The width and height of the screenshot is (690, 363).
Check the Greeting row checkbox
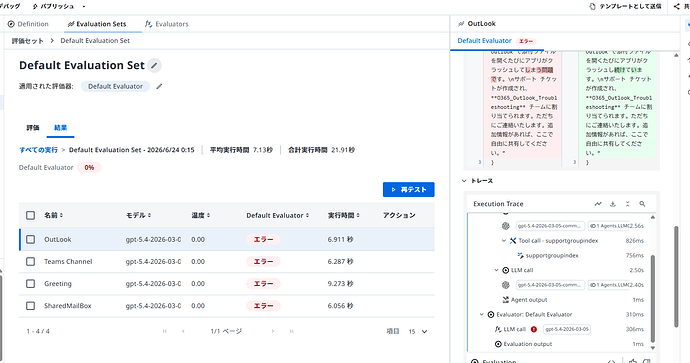pos(30,284)
